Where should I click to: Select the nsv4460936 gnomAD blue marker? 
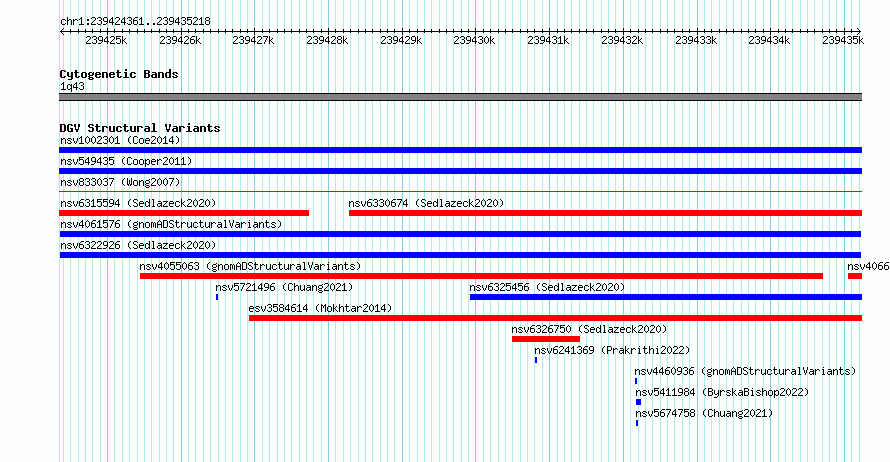(x=636, y=381)
